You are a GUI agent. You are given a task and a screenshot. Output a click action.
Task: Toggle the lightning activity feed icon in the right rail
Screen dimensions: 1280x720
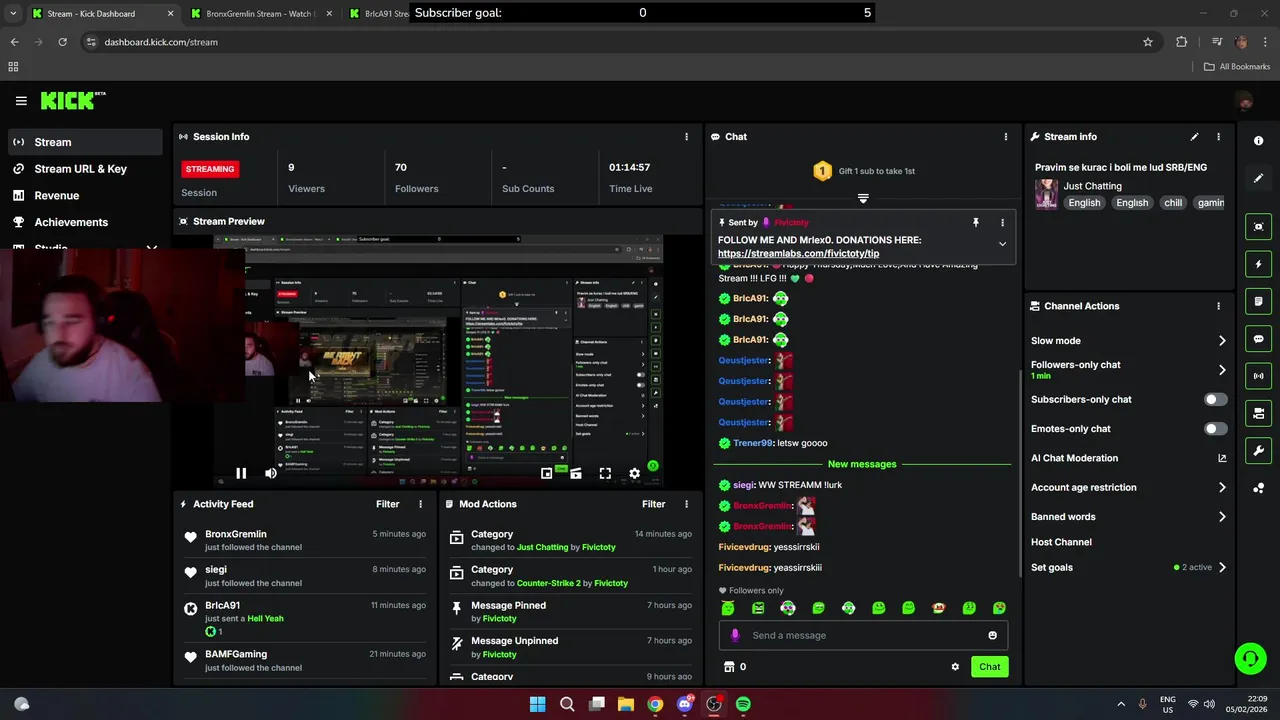click(x=1259, y=264)
